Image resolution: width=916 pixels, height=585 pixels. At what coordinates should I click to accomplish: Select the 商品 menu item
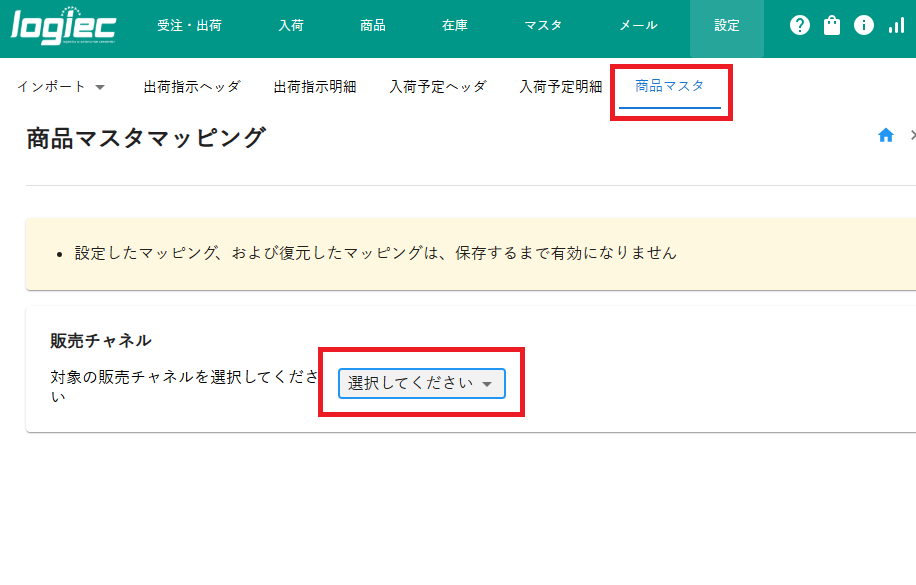point(373,26)
